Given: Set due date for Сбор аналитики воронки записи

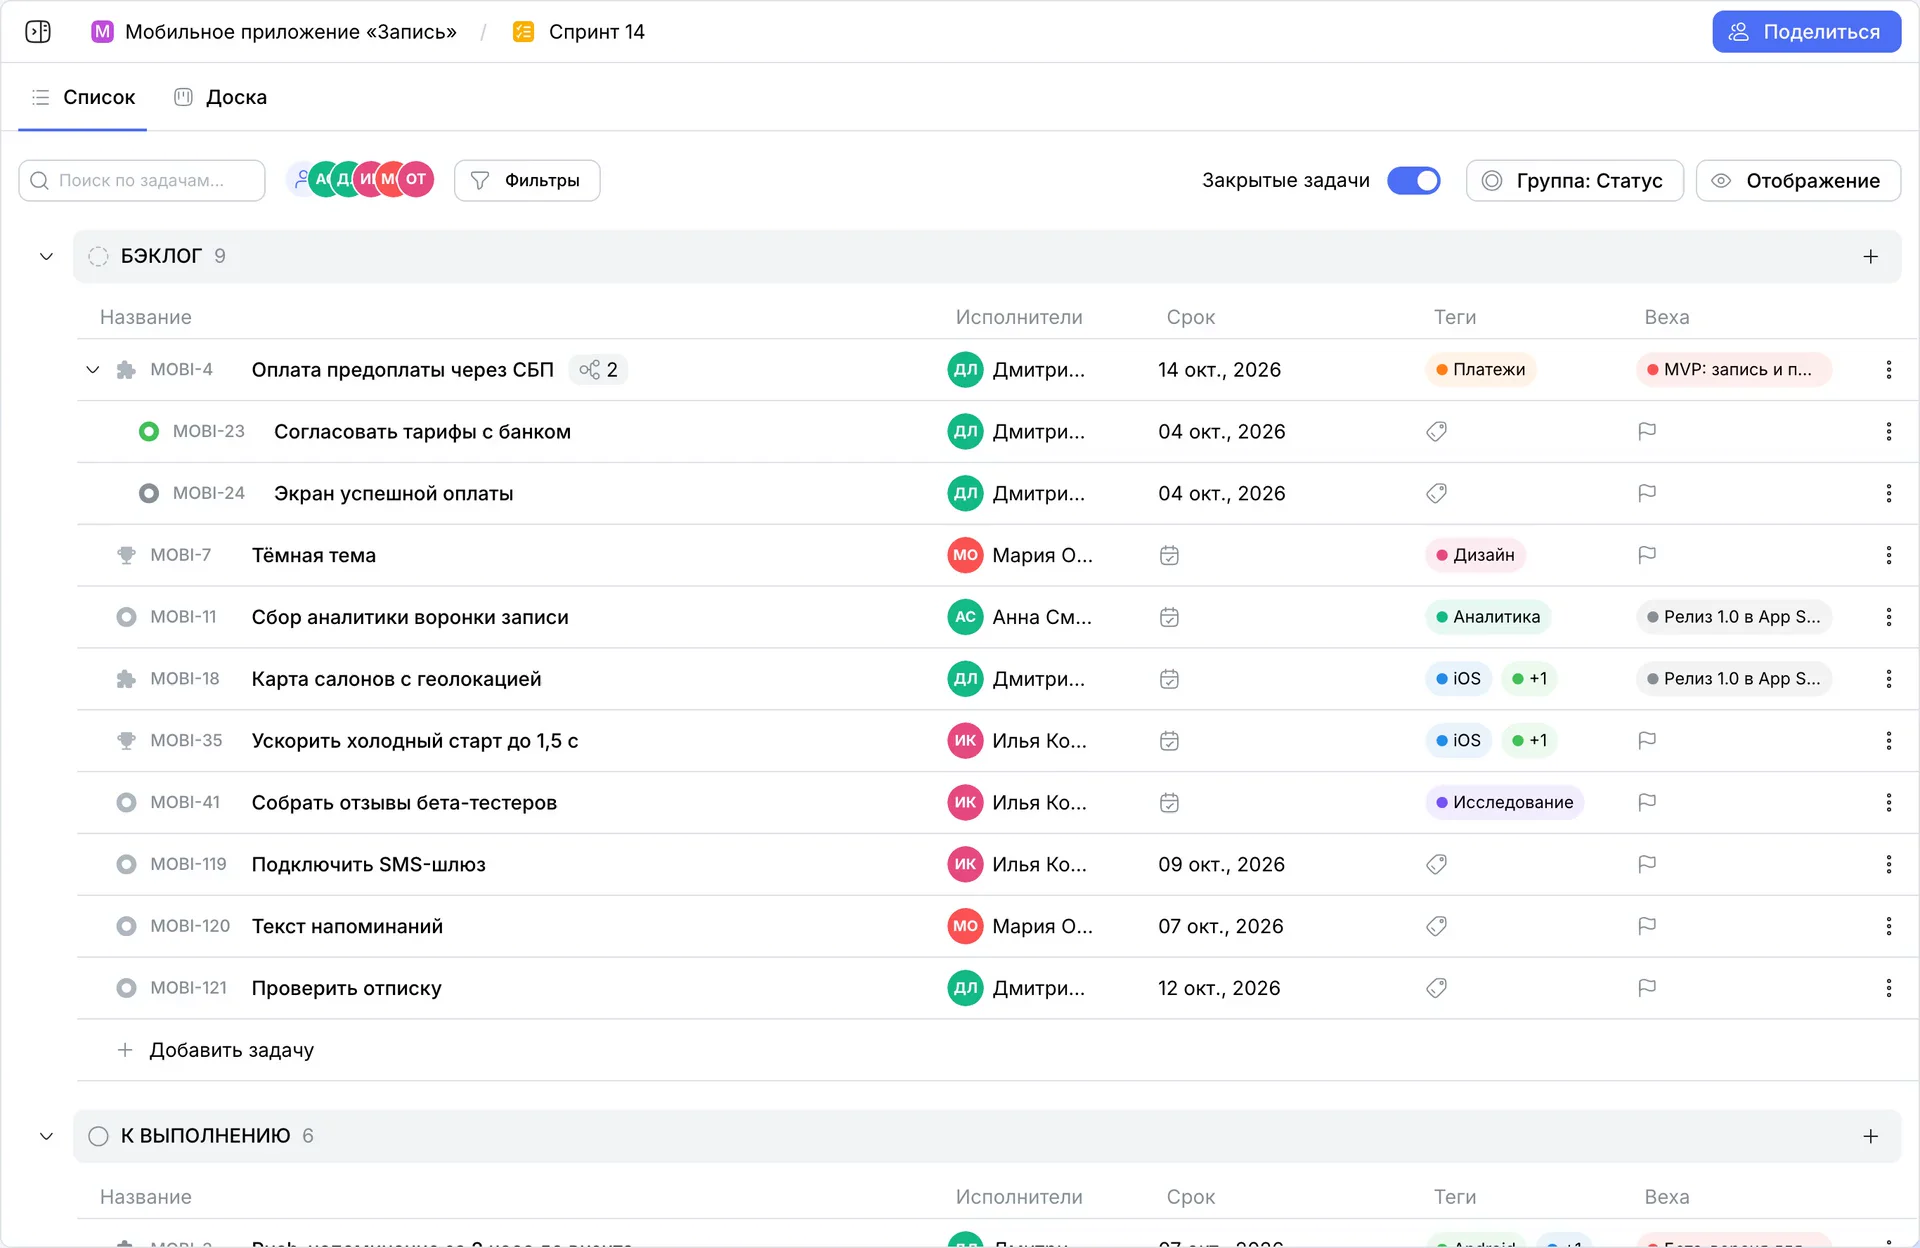Looking at the screenshot, I should tap(1169, 617).
